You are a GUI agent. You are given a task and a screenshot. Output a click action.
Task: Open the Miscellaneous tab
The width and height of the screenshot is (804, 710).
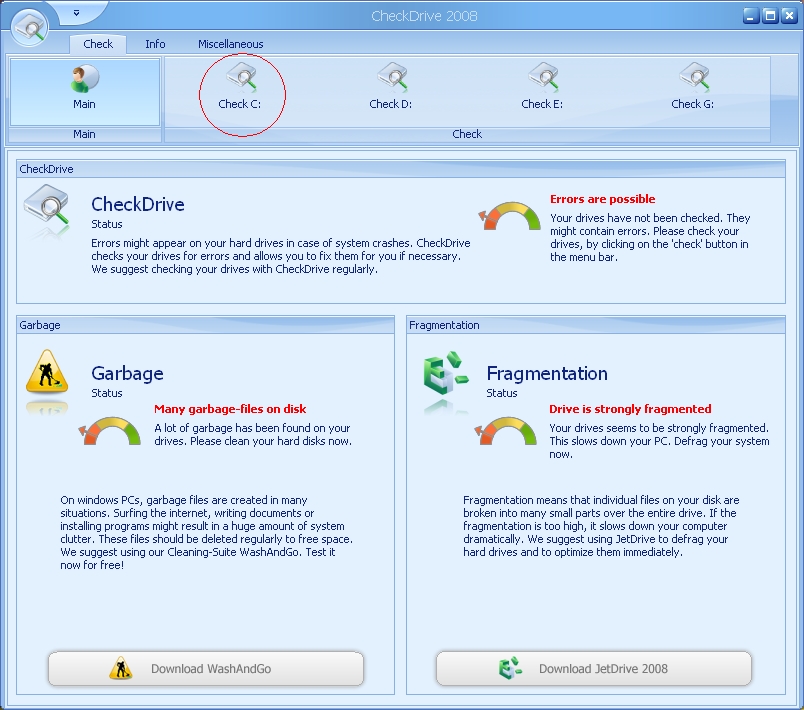231,44
